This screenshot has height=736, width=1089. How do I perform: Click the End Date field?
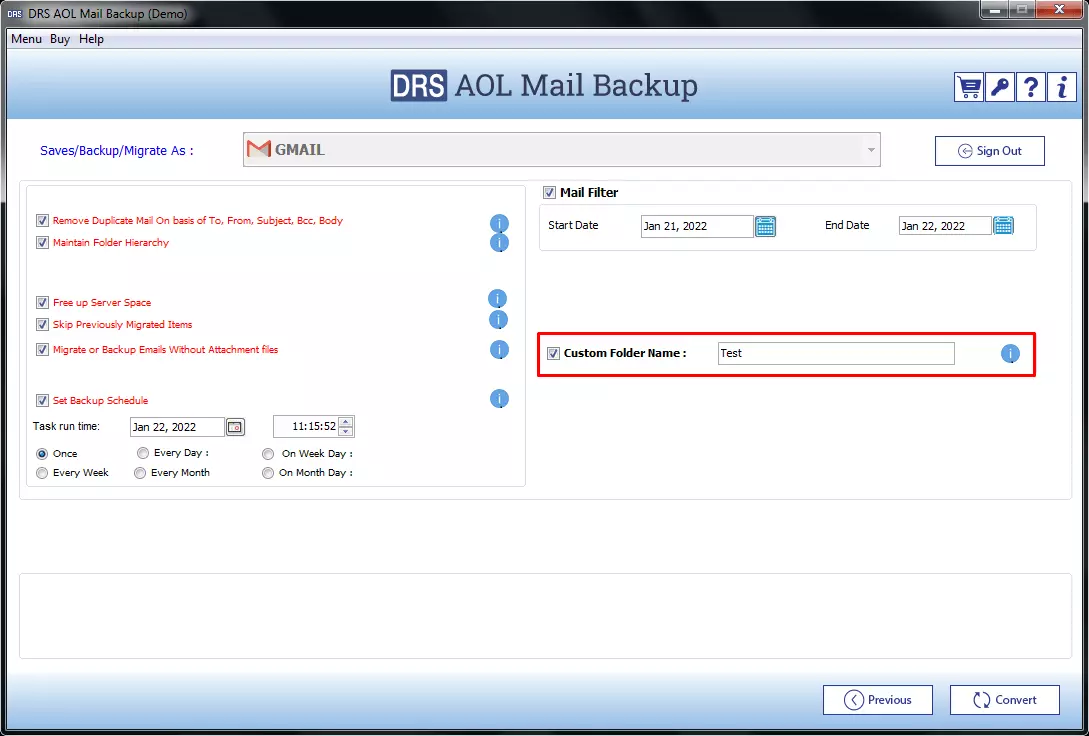945,226
